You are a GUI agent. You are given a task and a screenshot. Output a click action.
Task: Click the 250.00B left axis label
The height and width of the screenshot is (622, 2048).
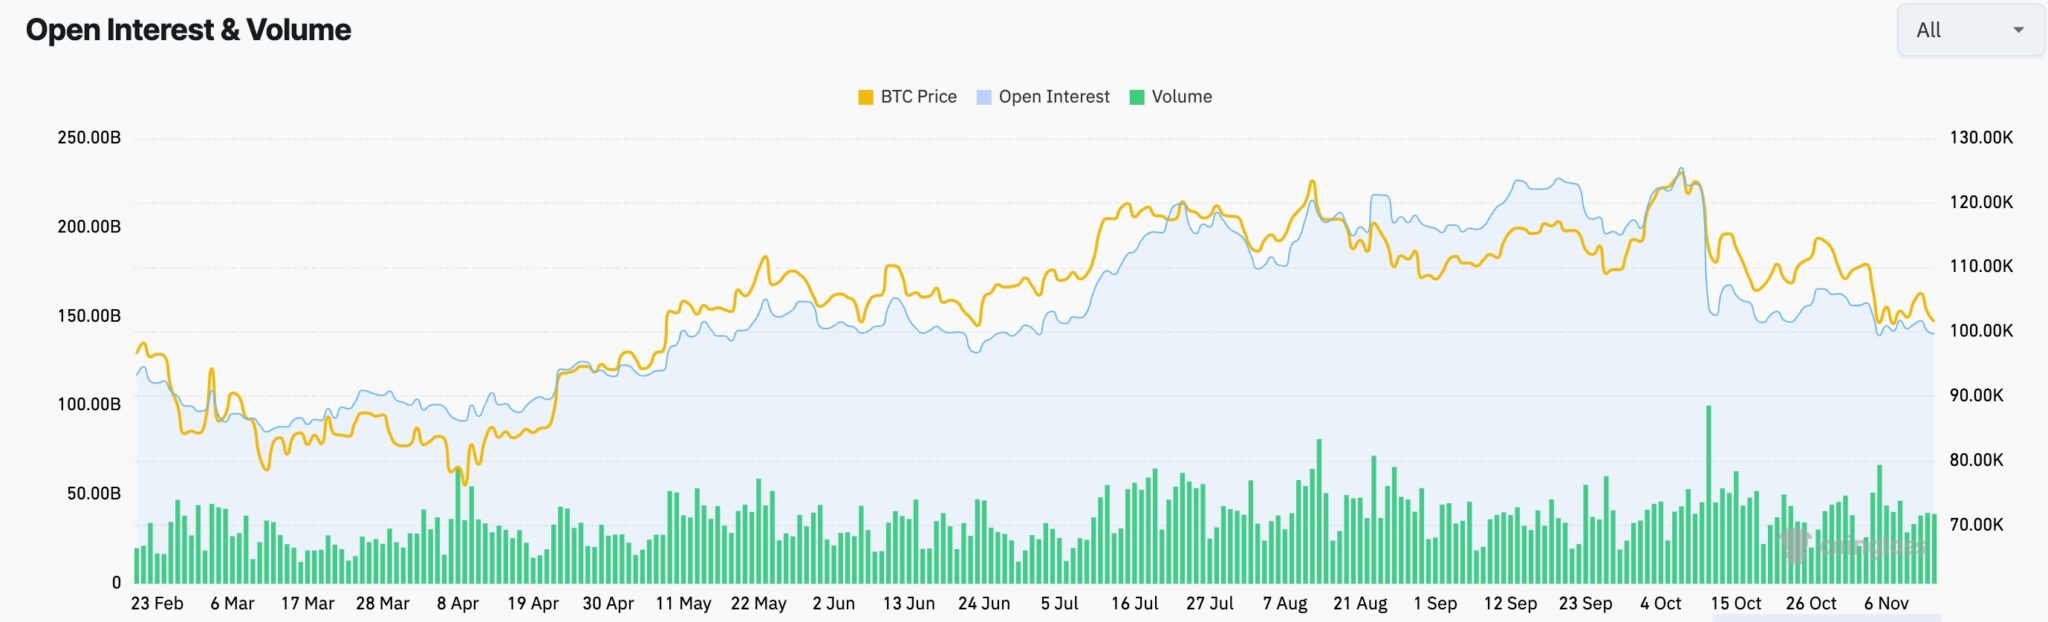(x=89, y=137)
